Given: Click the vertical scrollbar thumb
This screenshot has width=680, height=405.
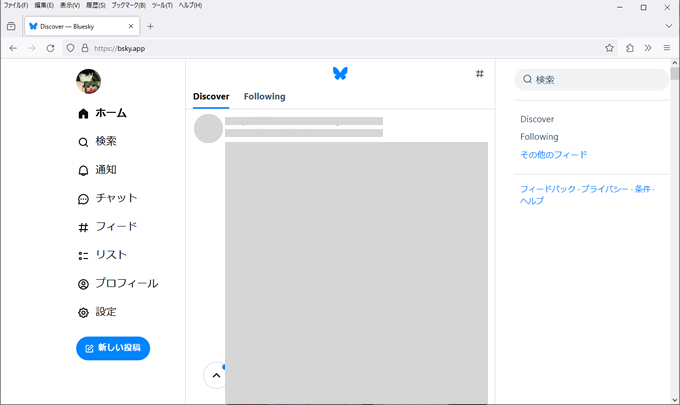Looking at the screenshot, I should (x=674, y=73).
